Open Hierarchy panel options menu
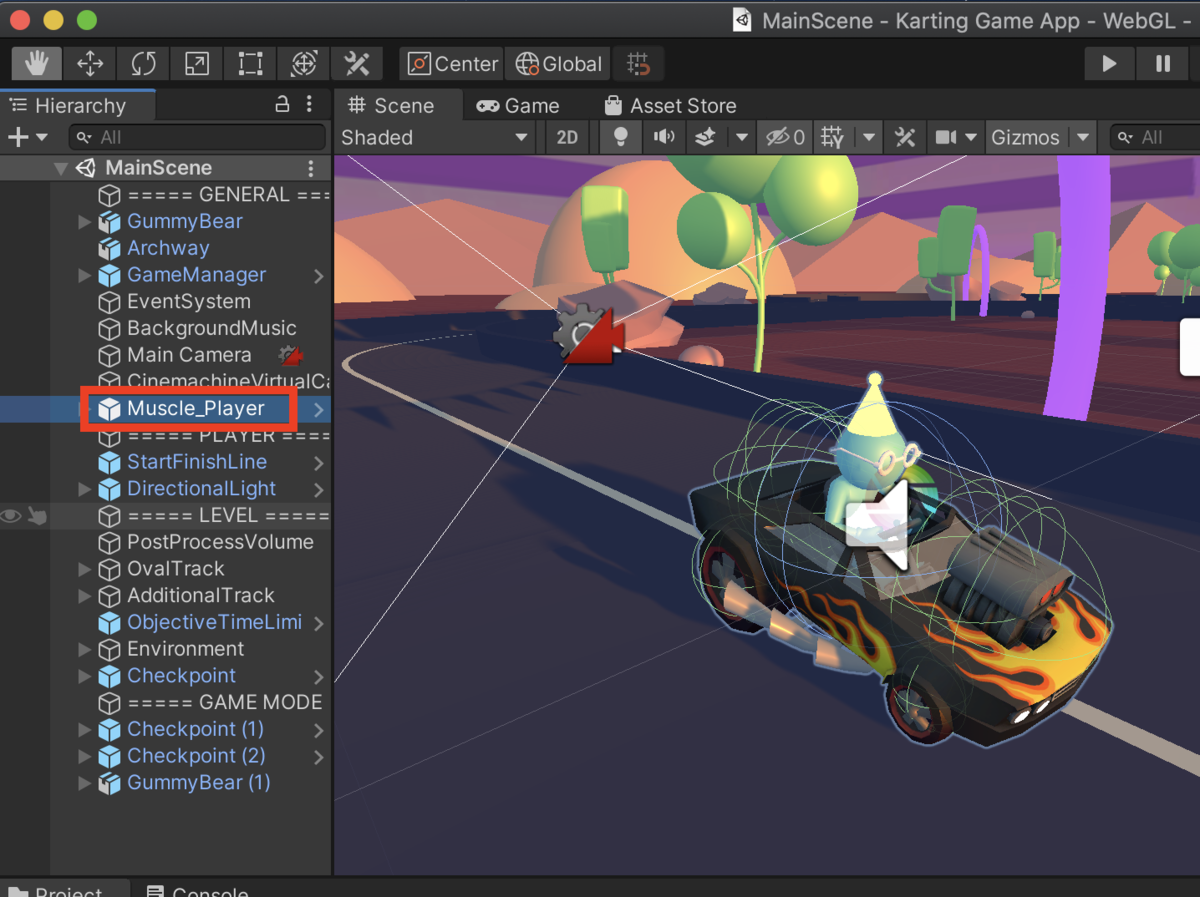The width and height of the screenshot is (1200, 897). (309, 105)
